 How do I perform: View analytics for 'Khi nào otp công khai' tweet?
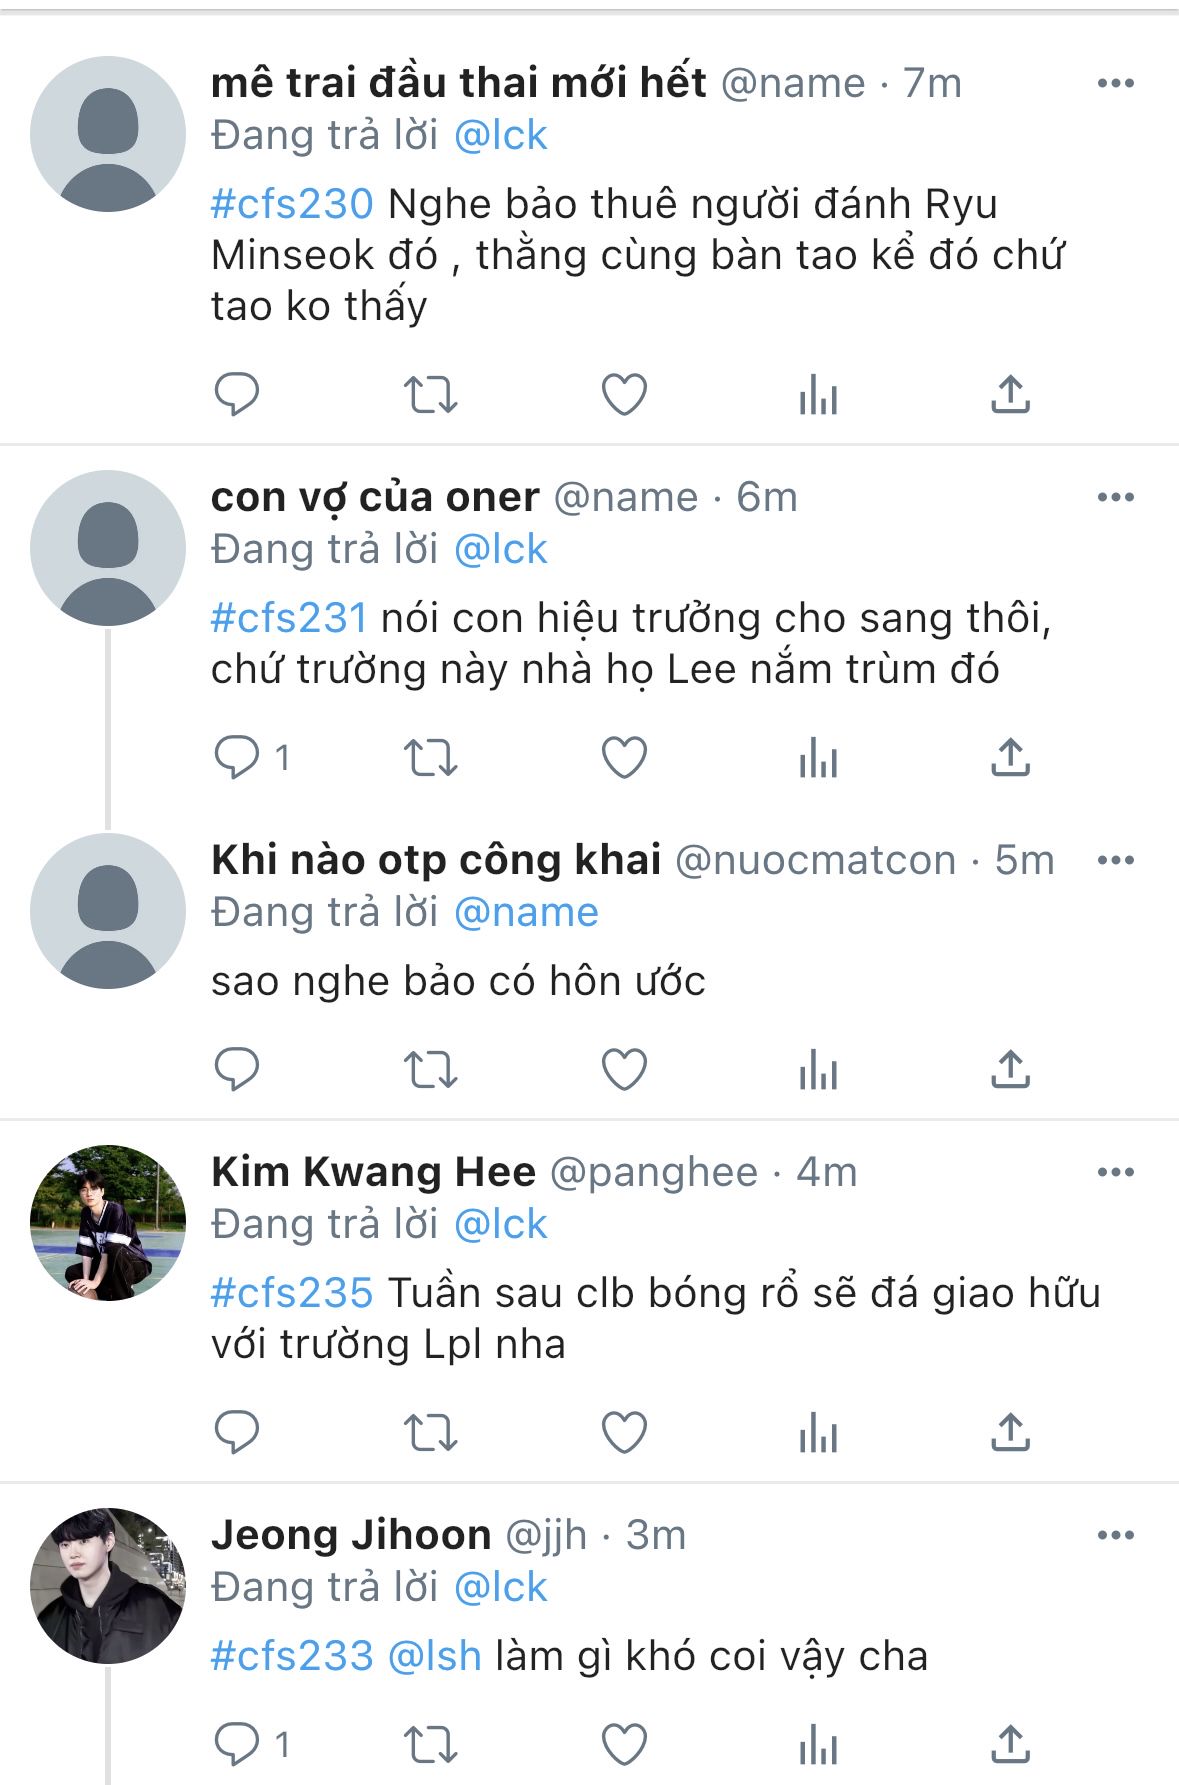click(x=817, y=1069)
